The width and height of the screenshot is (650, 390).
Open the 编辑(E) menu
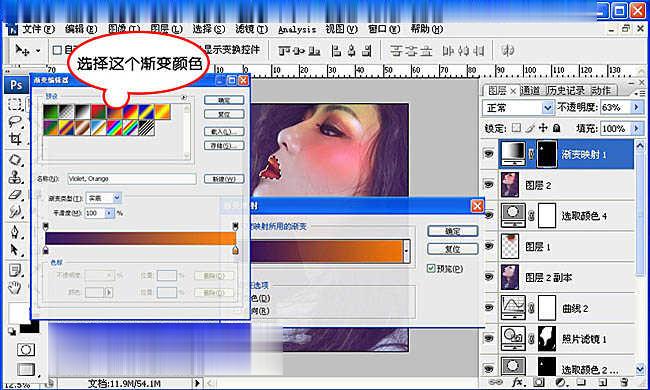[81, 29]
